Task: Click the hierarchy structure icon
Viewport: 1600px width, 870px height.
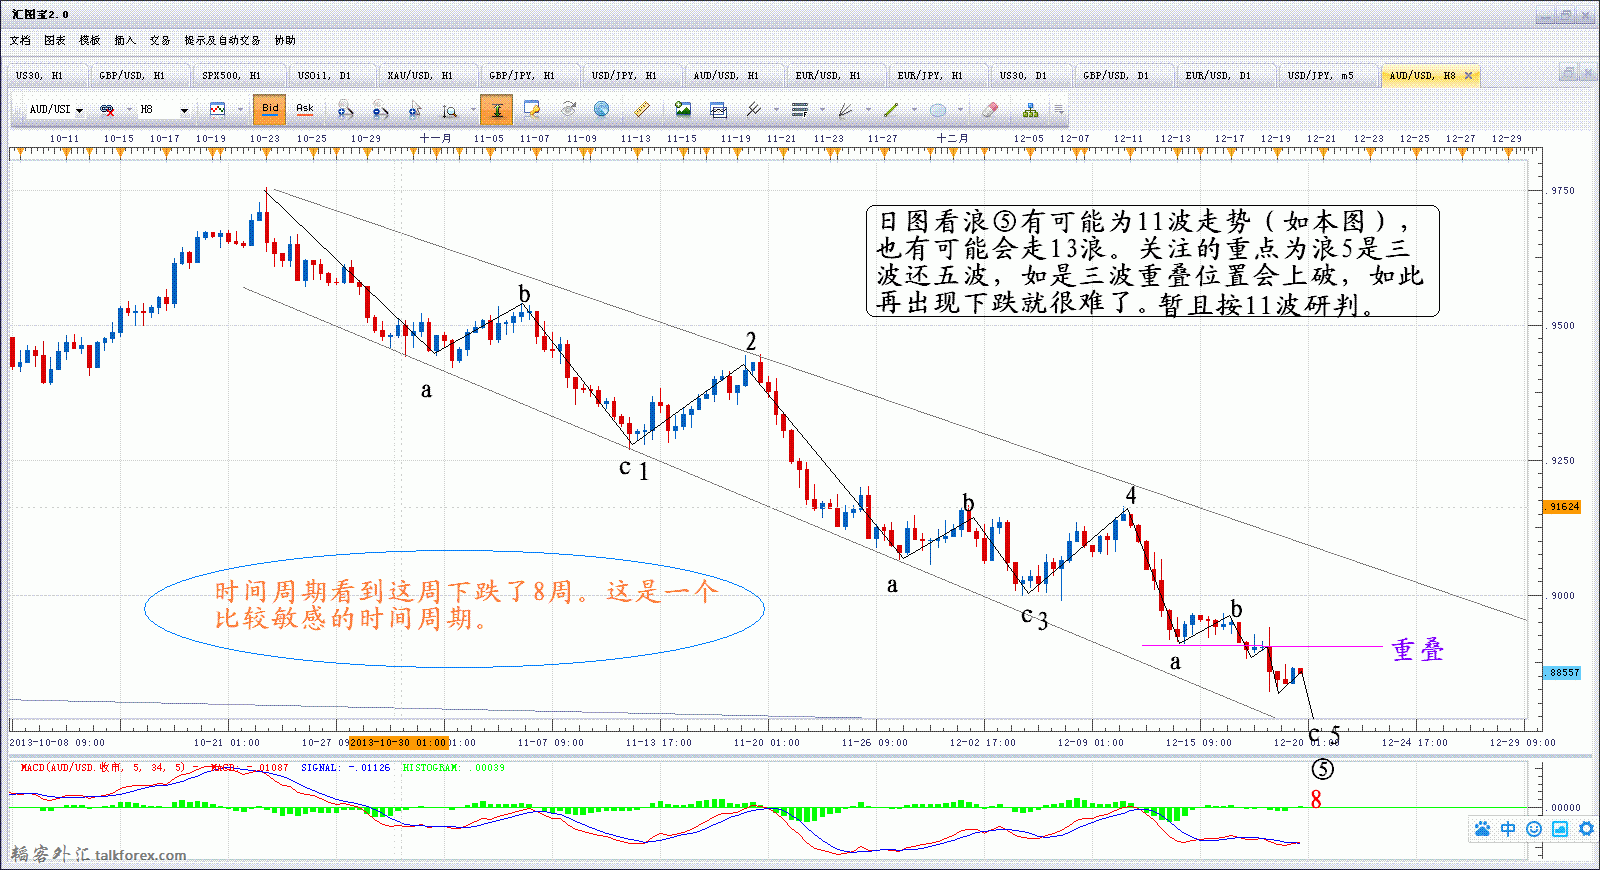Action: click(1031, 110)
